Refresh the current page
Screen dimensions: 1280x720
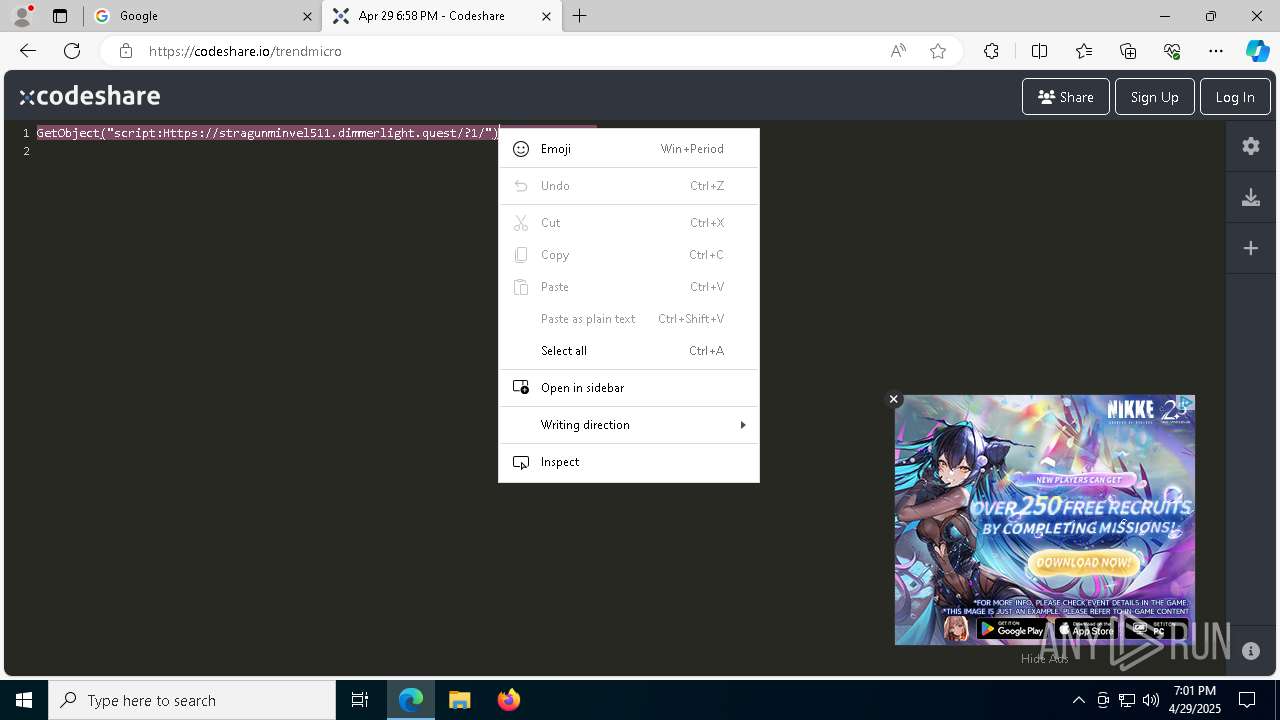pyautogui.click(x=72, y=51)
